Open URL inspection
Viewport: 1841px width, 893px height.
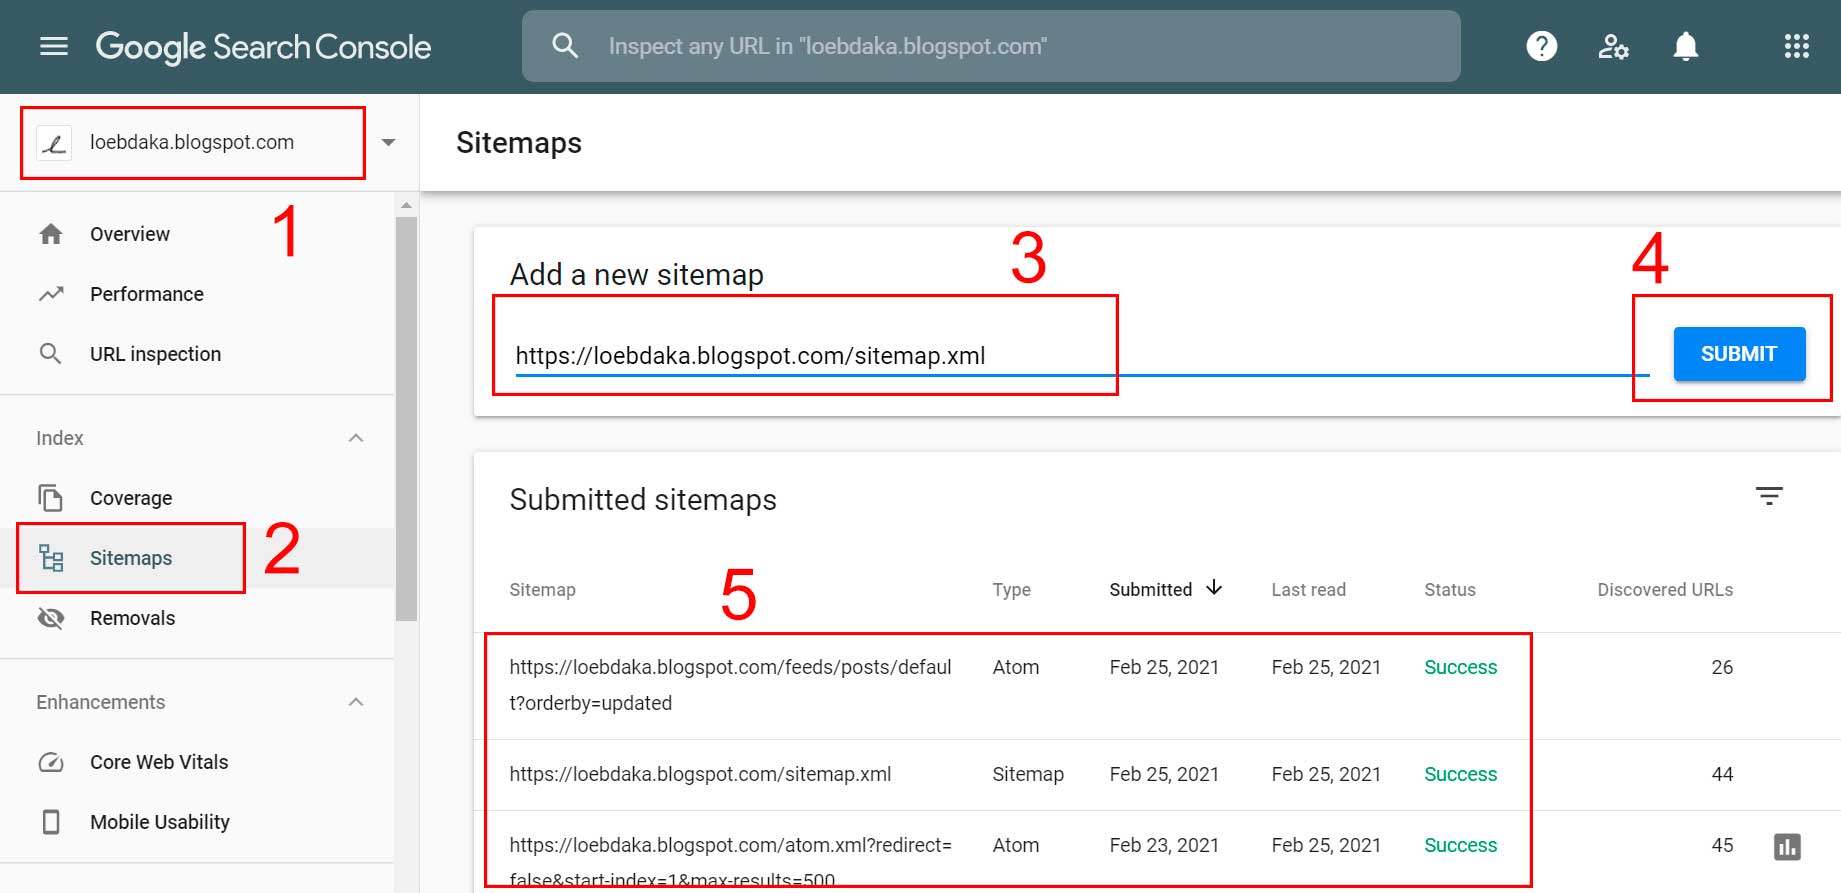(155, 354)
